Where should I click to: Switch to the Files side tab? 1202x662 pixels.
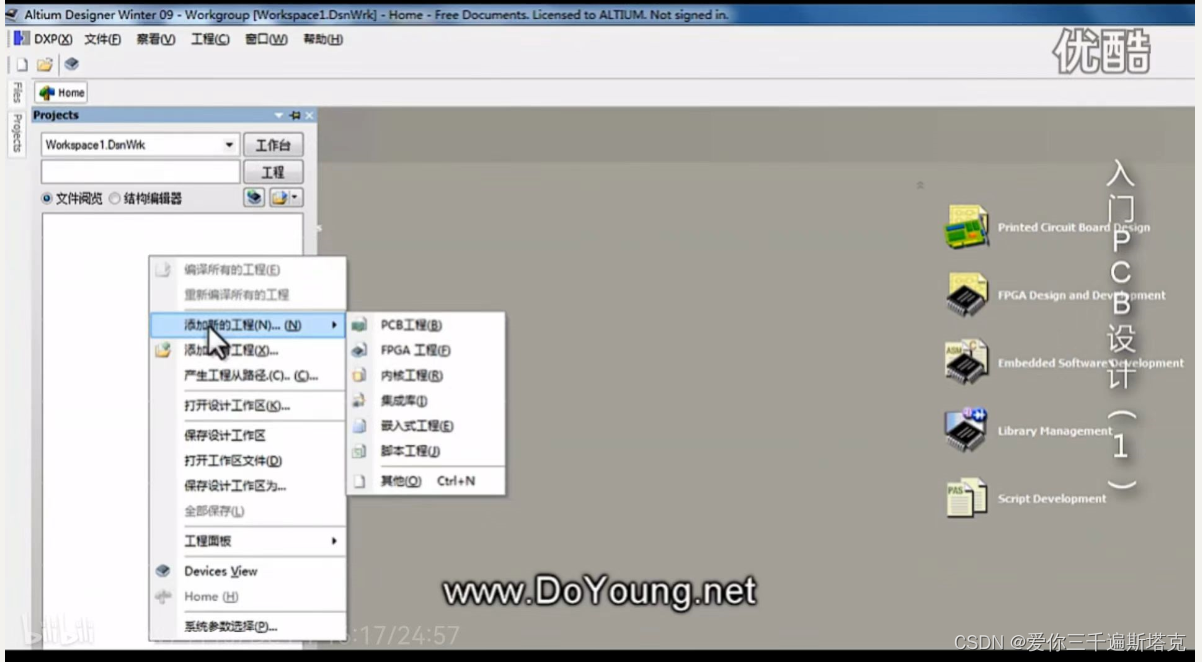pyautogui.click(x=16, y=93)
